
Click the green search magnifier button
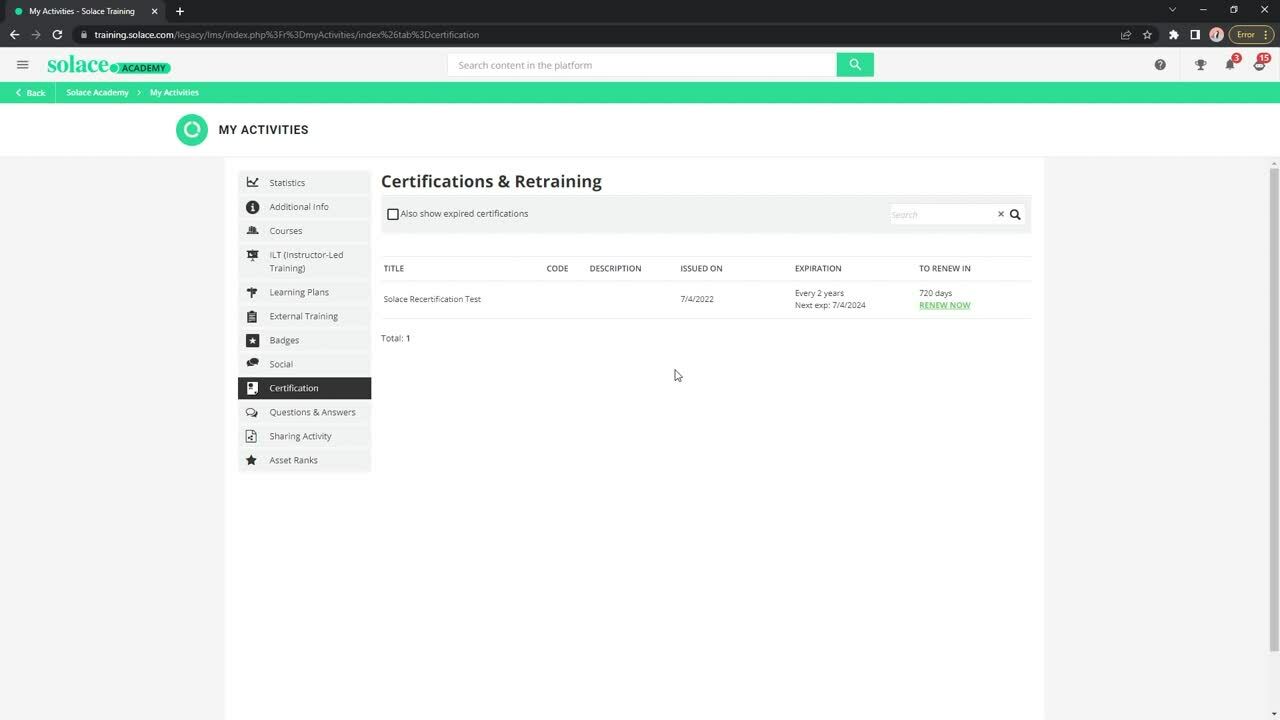[x=855, y=65]
